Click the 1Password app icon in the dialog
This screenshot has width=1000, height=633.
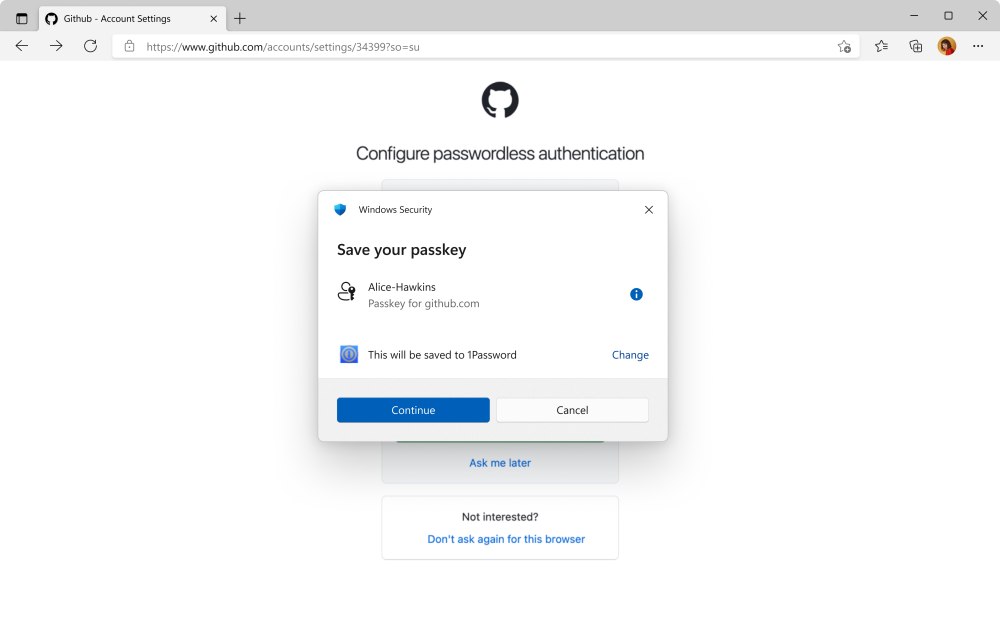coord(348,354)
